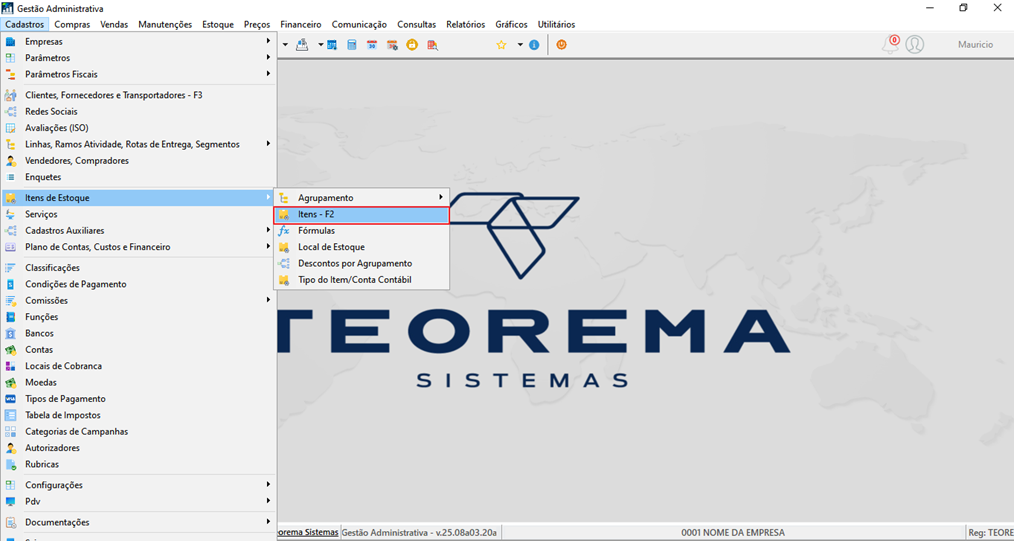The image size is (1014, 541).
Task: Select Vendedores, Compradores menu entry
Action: (138, 160)
